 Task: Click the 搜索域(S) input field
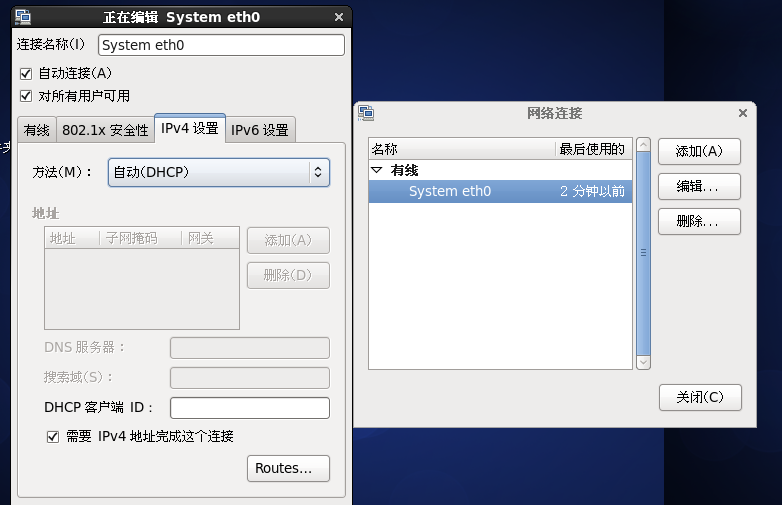pyautogui.click(x=250, y=378)
